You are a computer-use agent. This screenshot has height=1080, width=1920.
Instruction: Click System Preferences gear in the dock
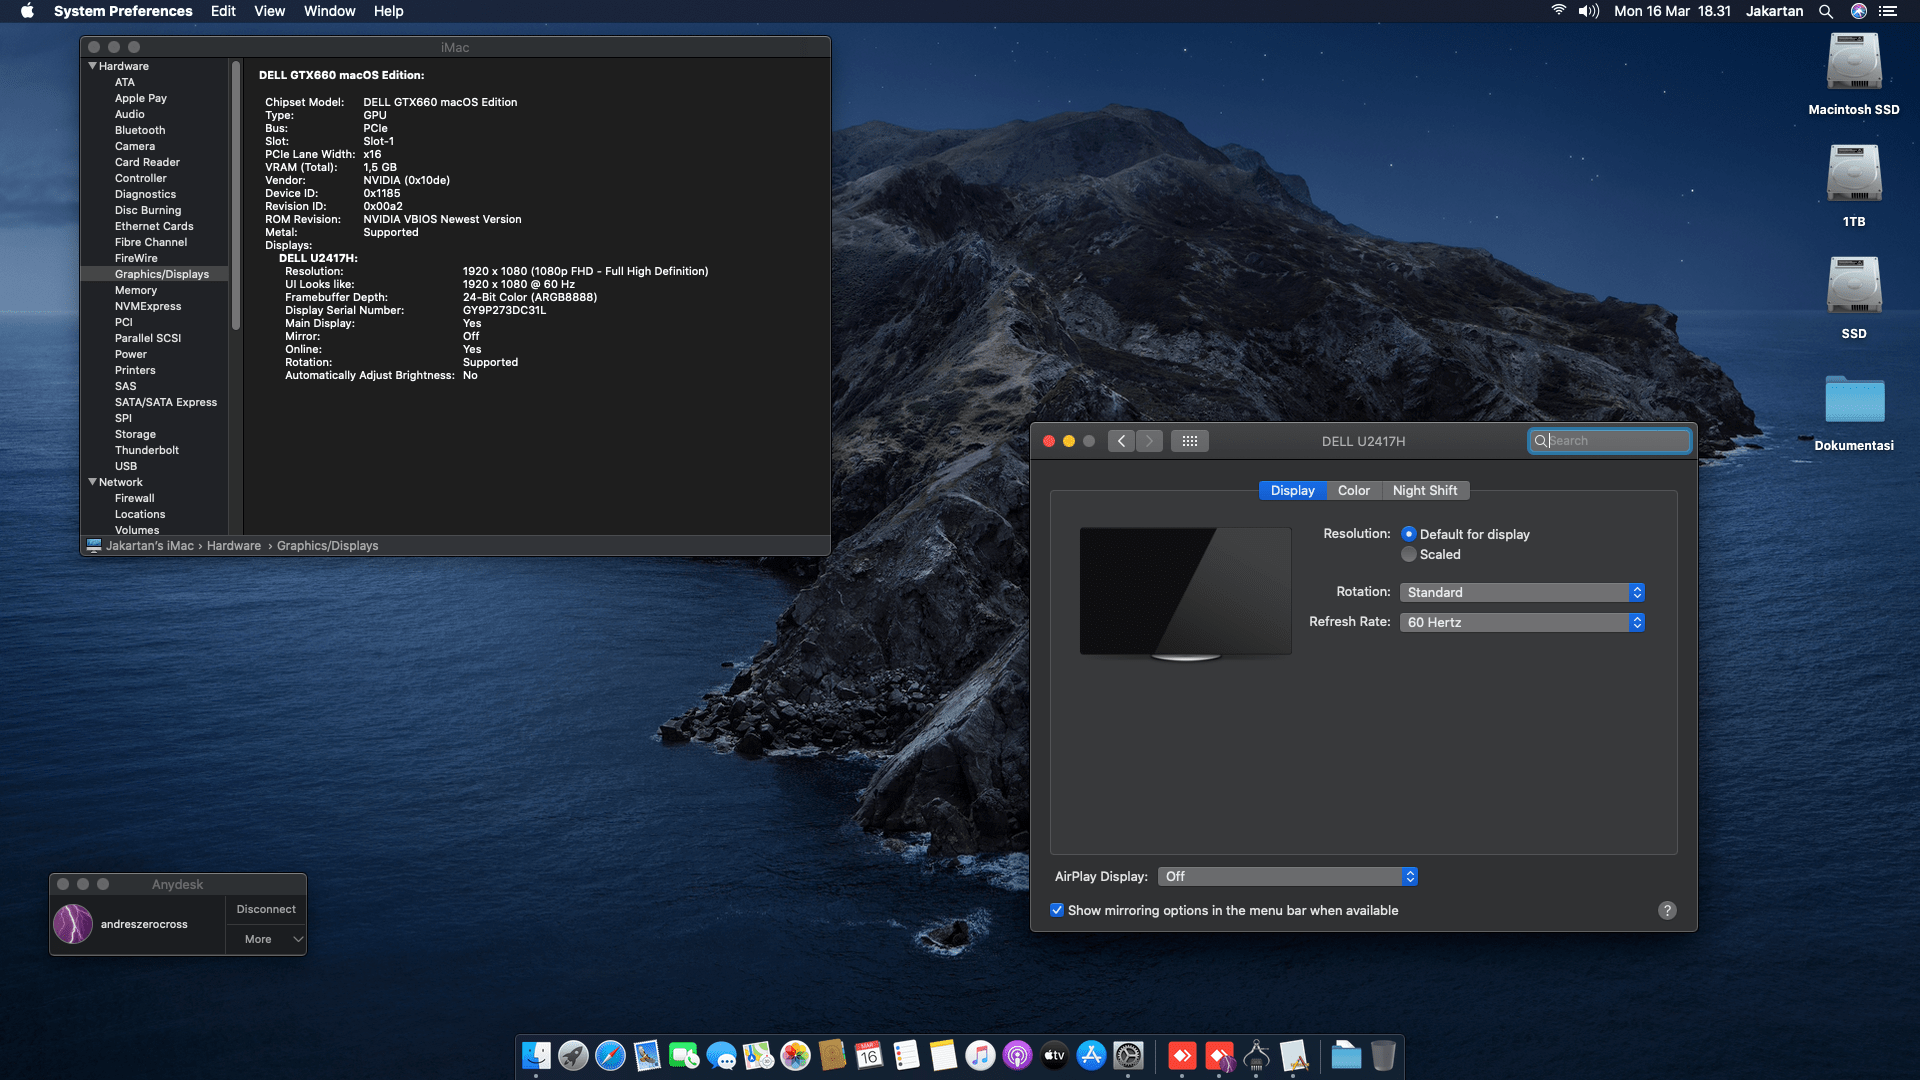(x=1128, y=1055)
